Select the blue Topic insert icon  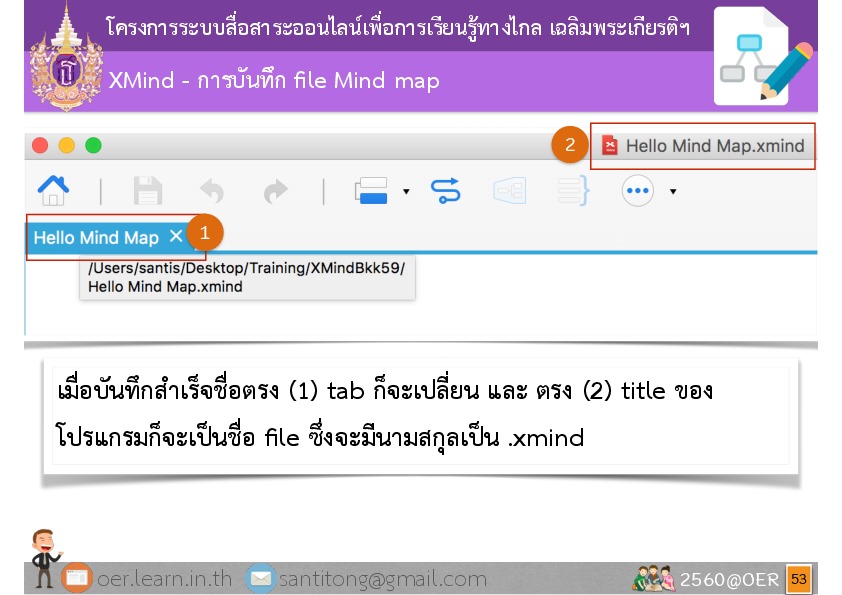[372, 190]
